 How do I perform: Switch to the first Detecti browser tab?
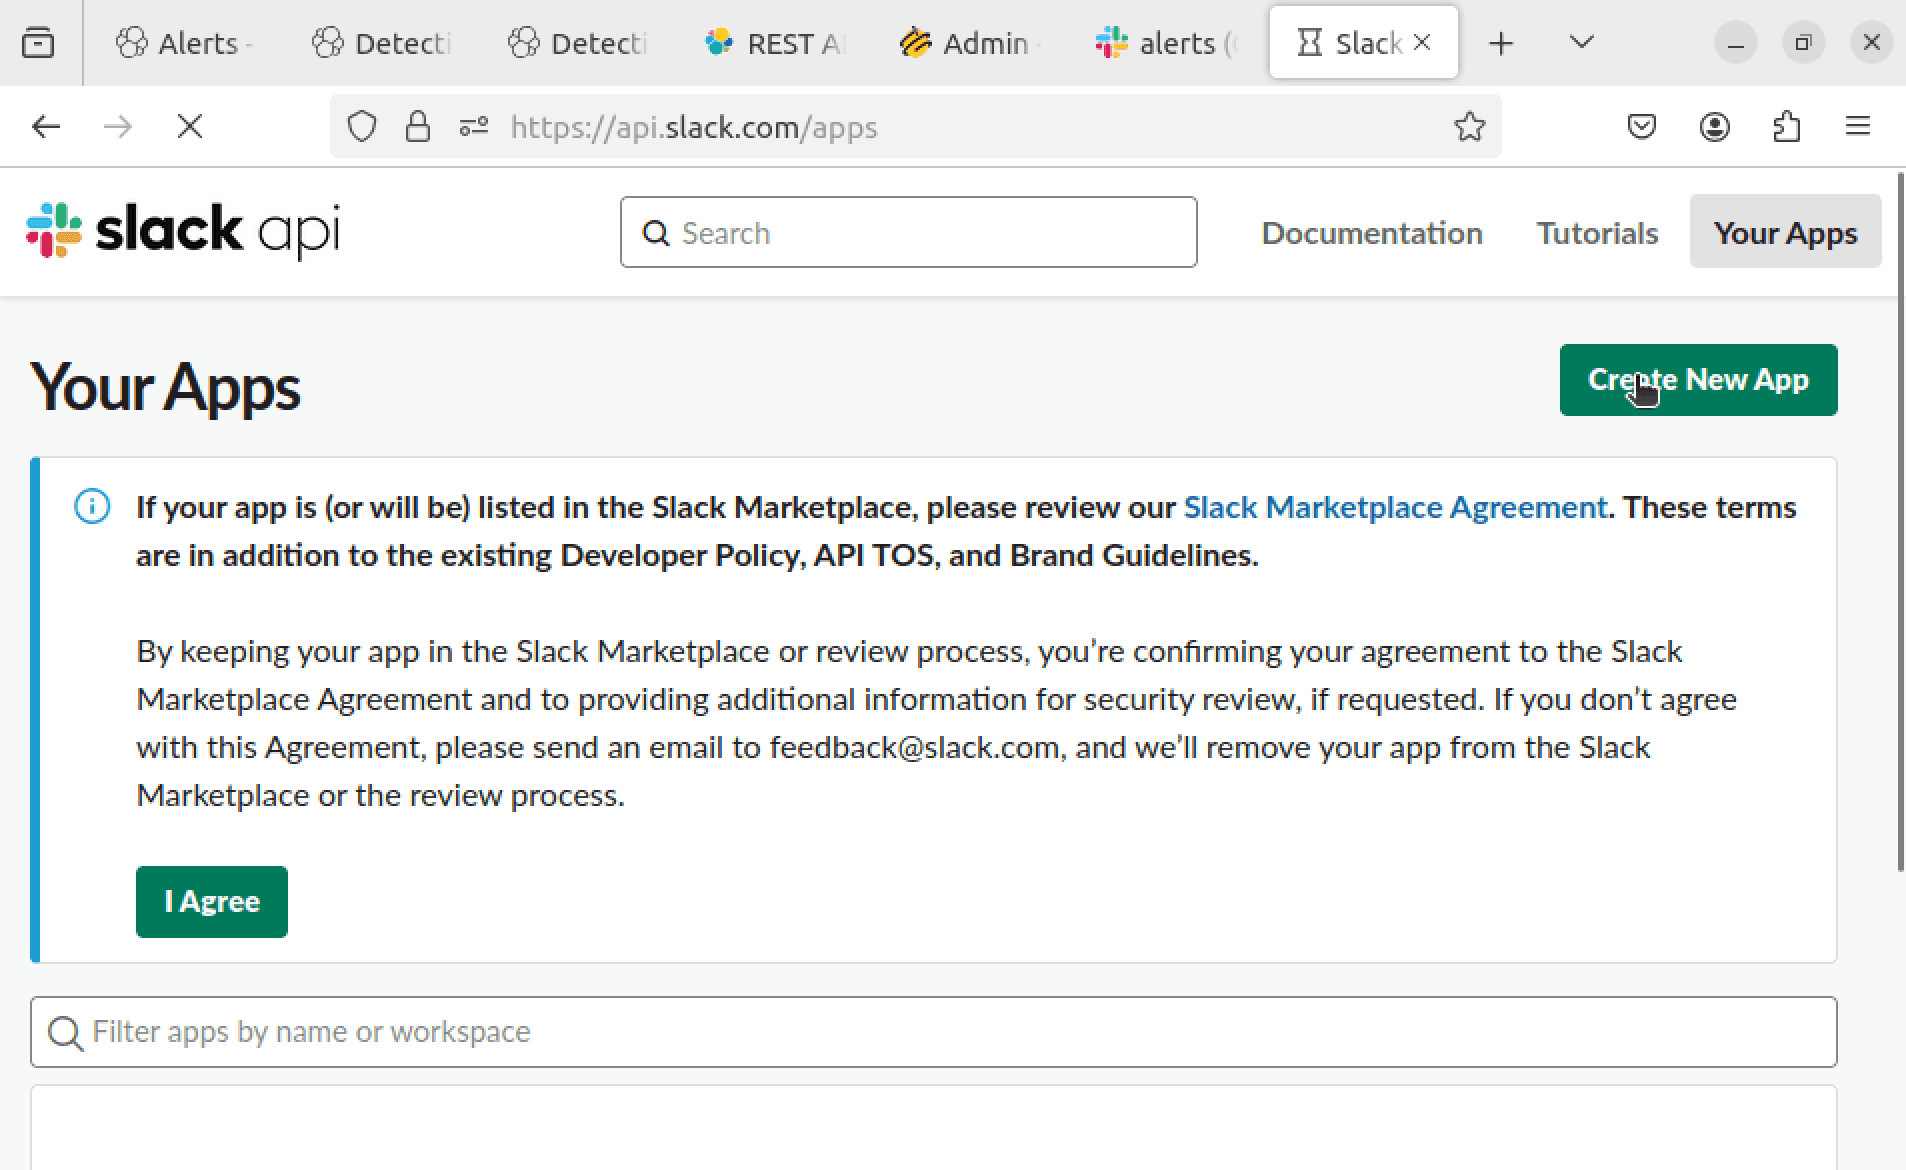[x=381, y=43]
